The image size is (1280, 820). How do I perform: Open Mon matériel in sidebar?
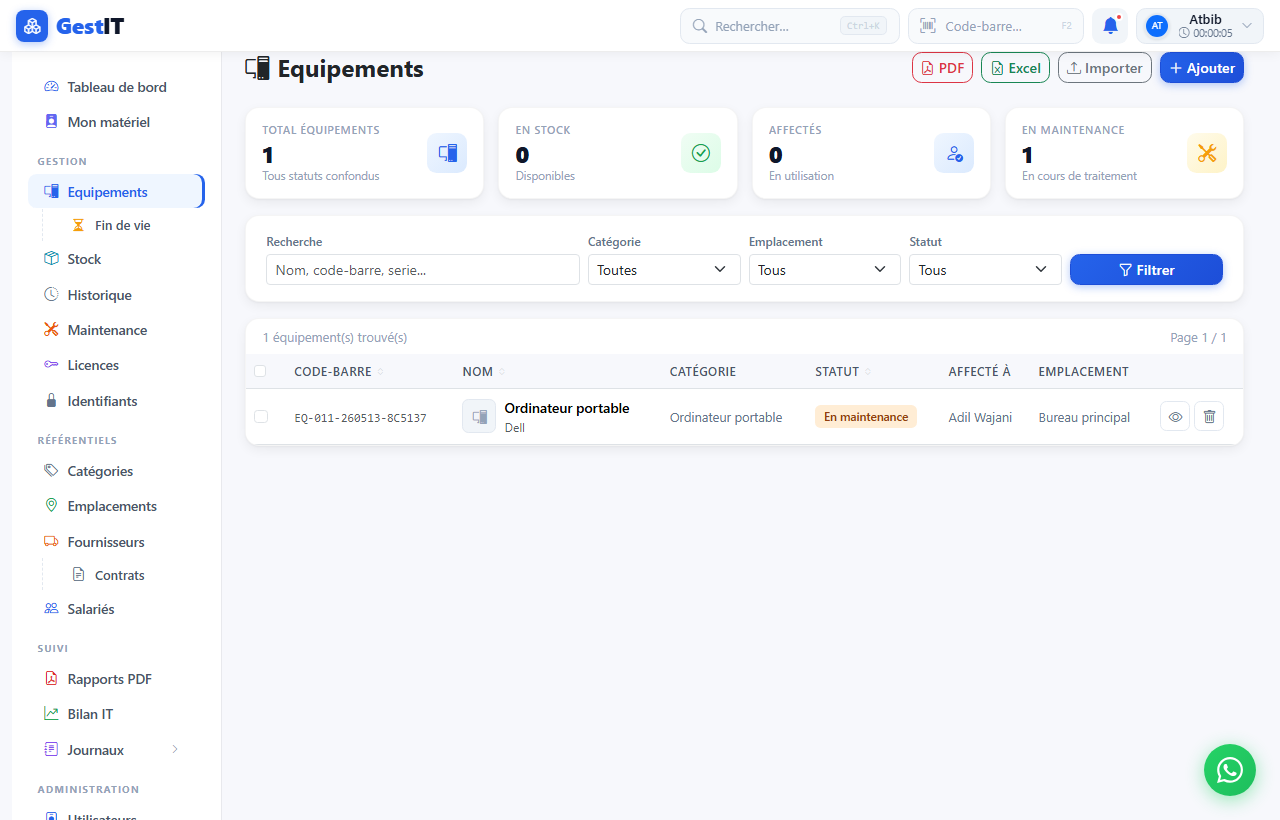tap(116, 122)
